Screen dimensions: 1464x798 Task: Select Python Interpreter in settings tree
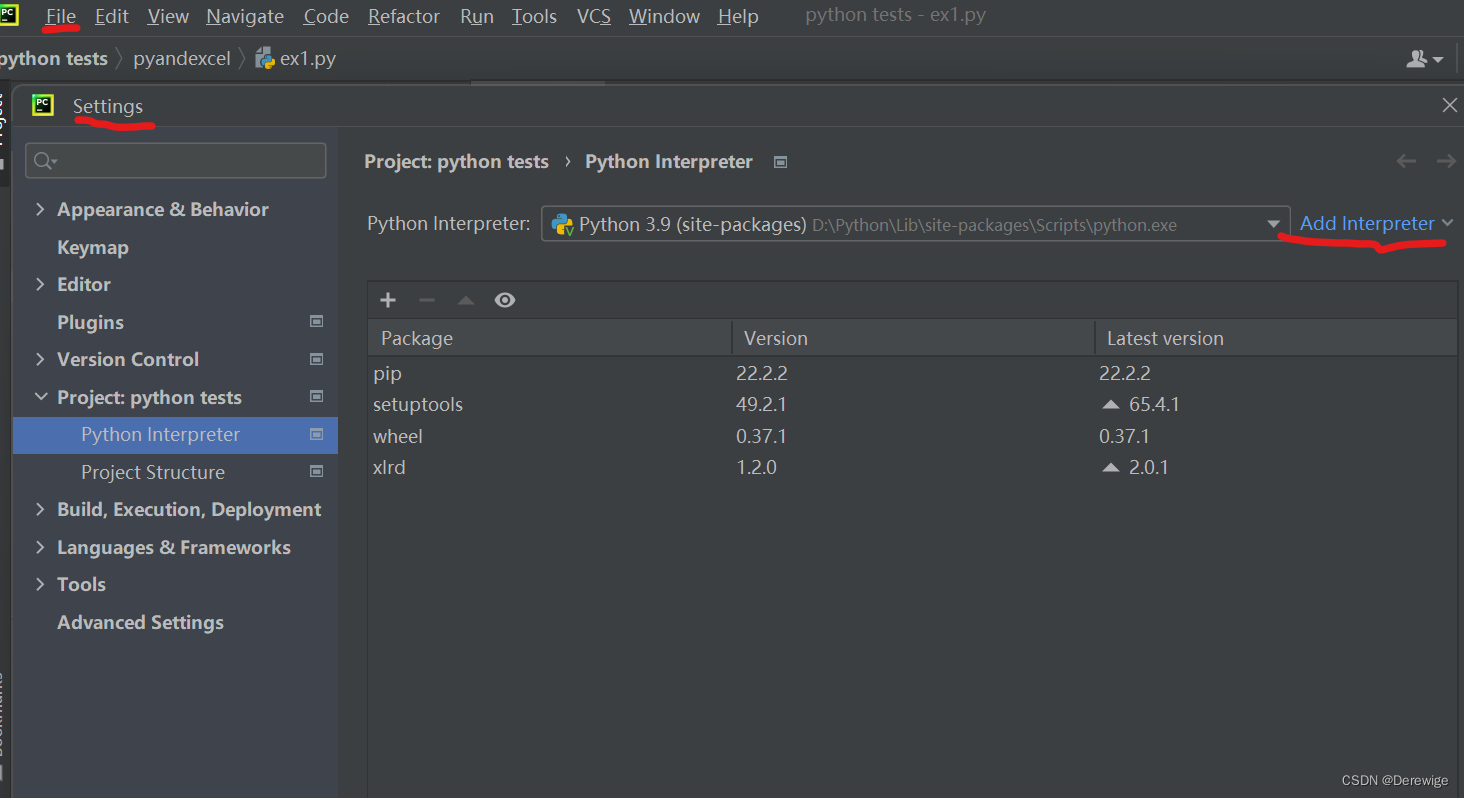click(x=175, y=434)
